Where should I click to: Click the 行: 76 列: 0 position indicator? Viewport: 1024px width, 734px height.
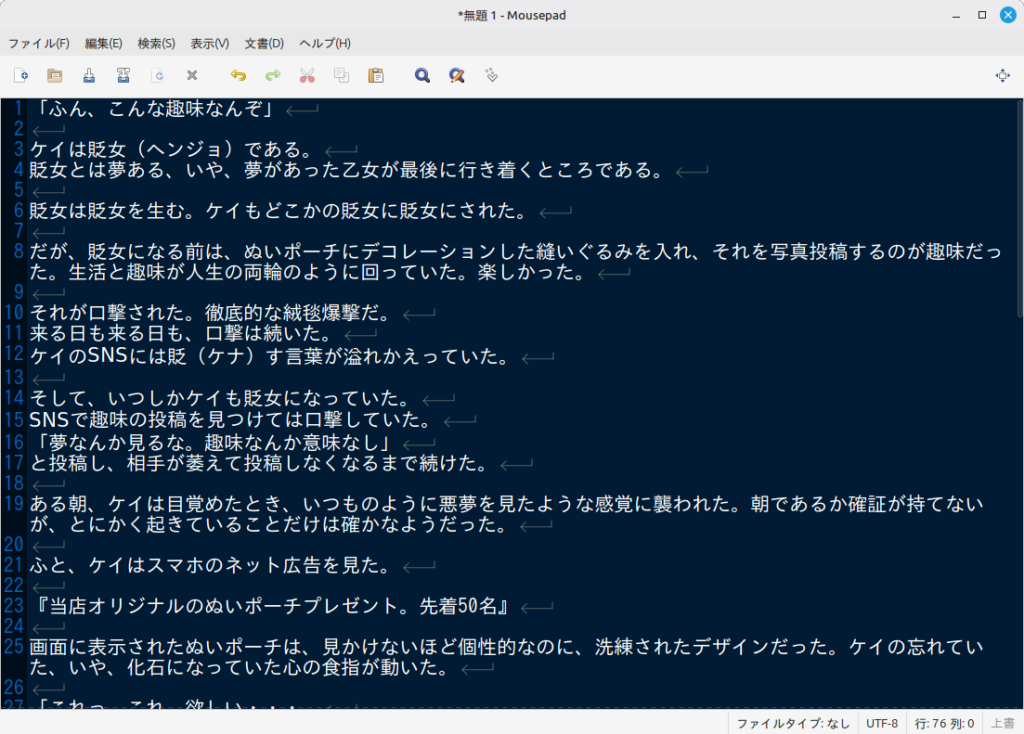pos(946,723)
